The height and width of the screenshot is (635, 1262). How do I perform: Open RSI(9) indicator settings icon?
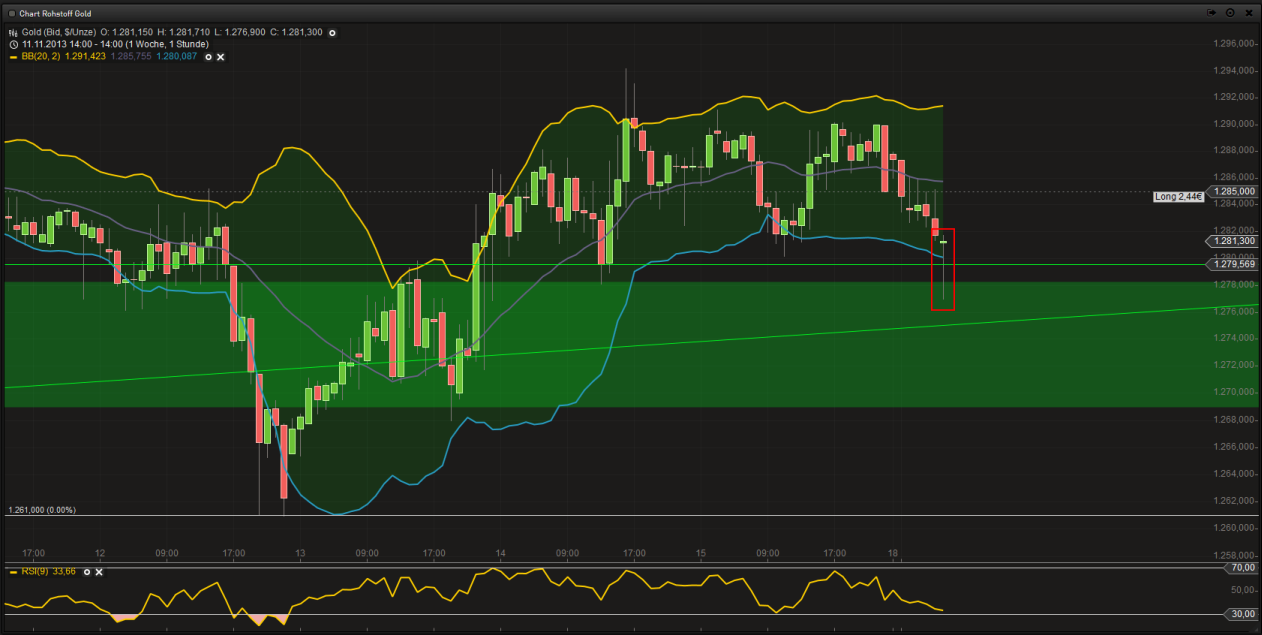click(x=85, y=572)
